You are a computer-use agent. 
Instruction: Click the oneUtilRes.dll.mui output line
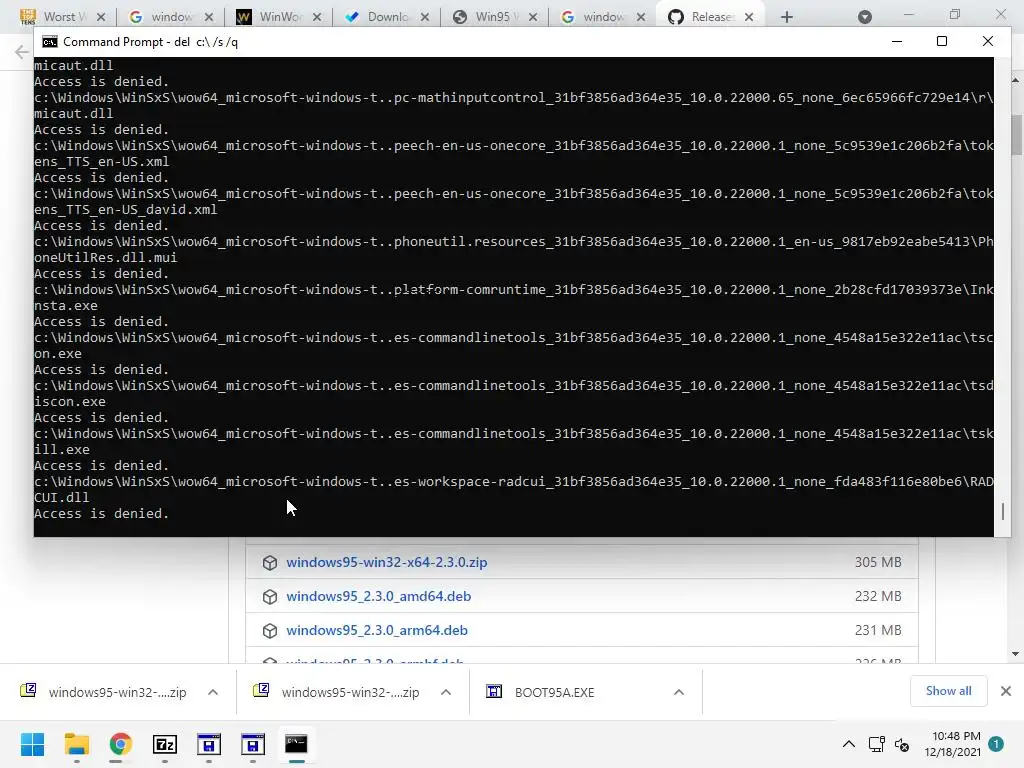coord(105,257)
